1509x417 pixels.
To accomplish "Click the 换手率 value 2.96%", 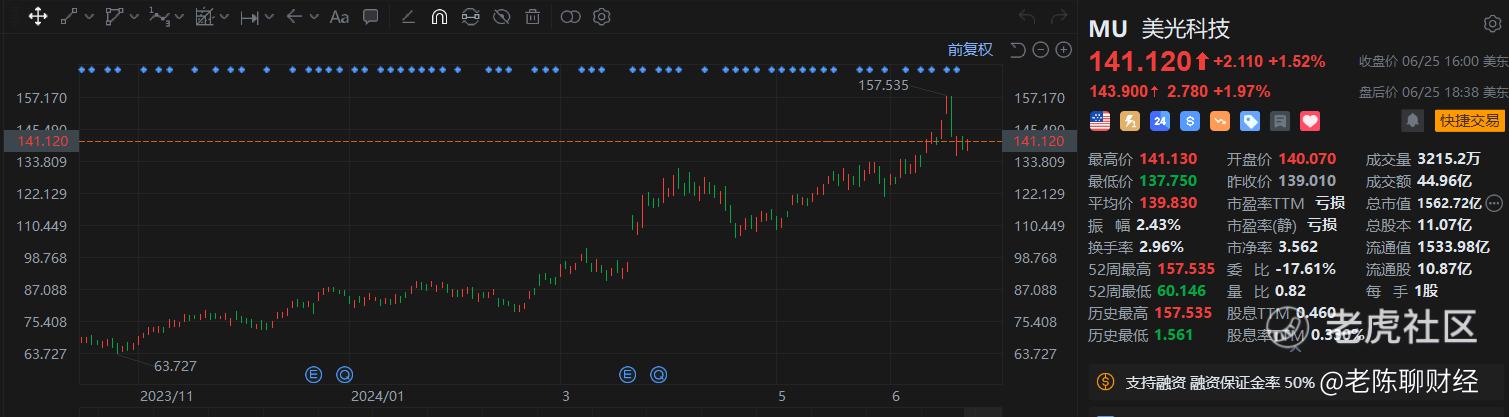I will coord(1160,247).
